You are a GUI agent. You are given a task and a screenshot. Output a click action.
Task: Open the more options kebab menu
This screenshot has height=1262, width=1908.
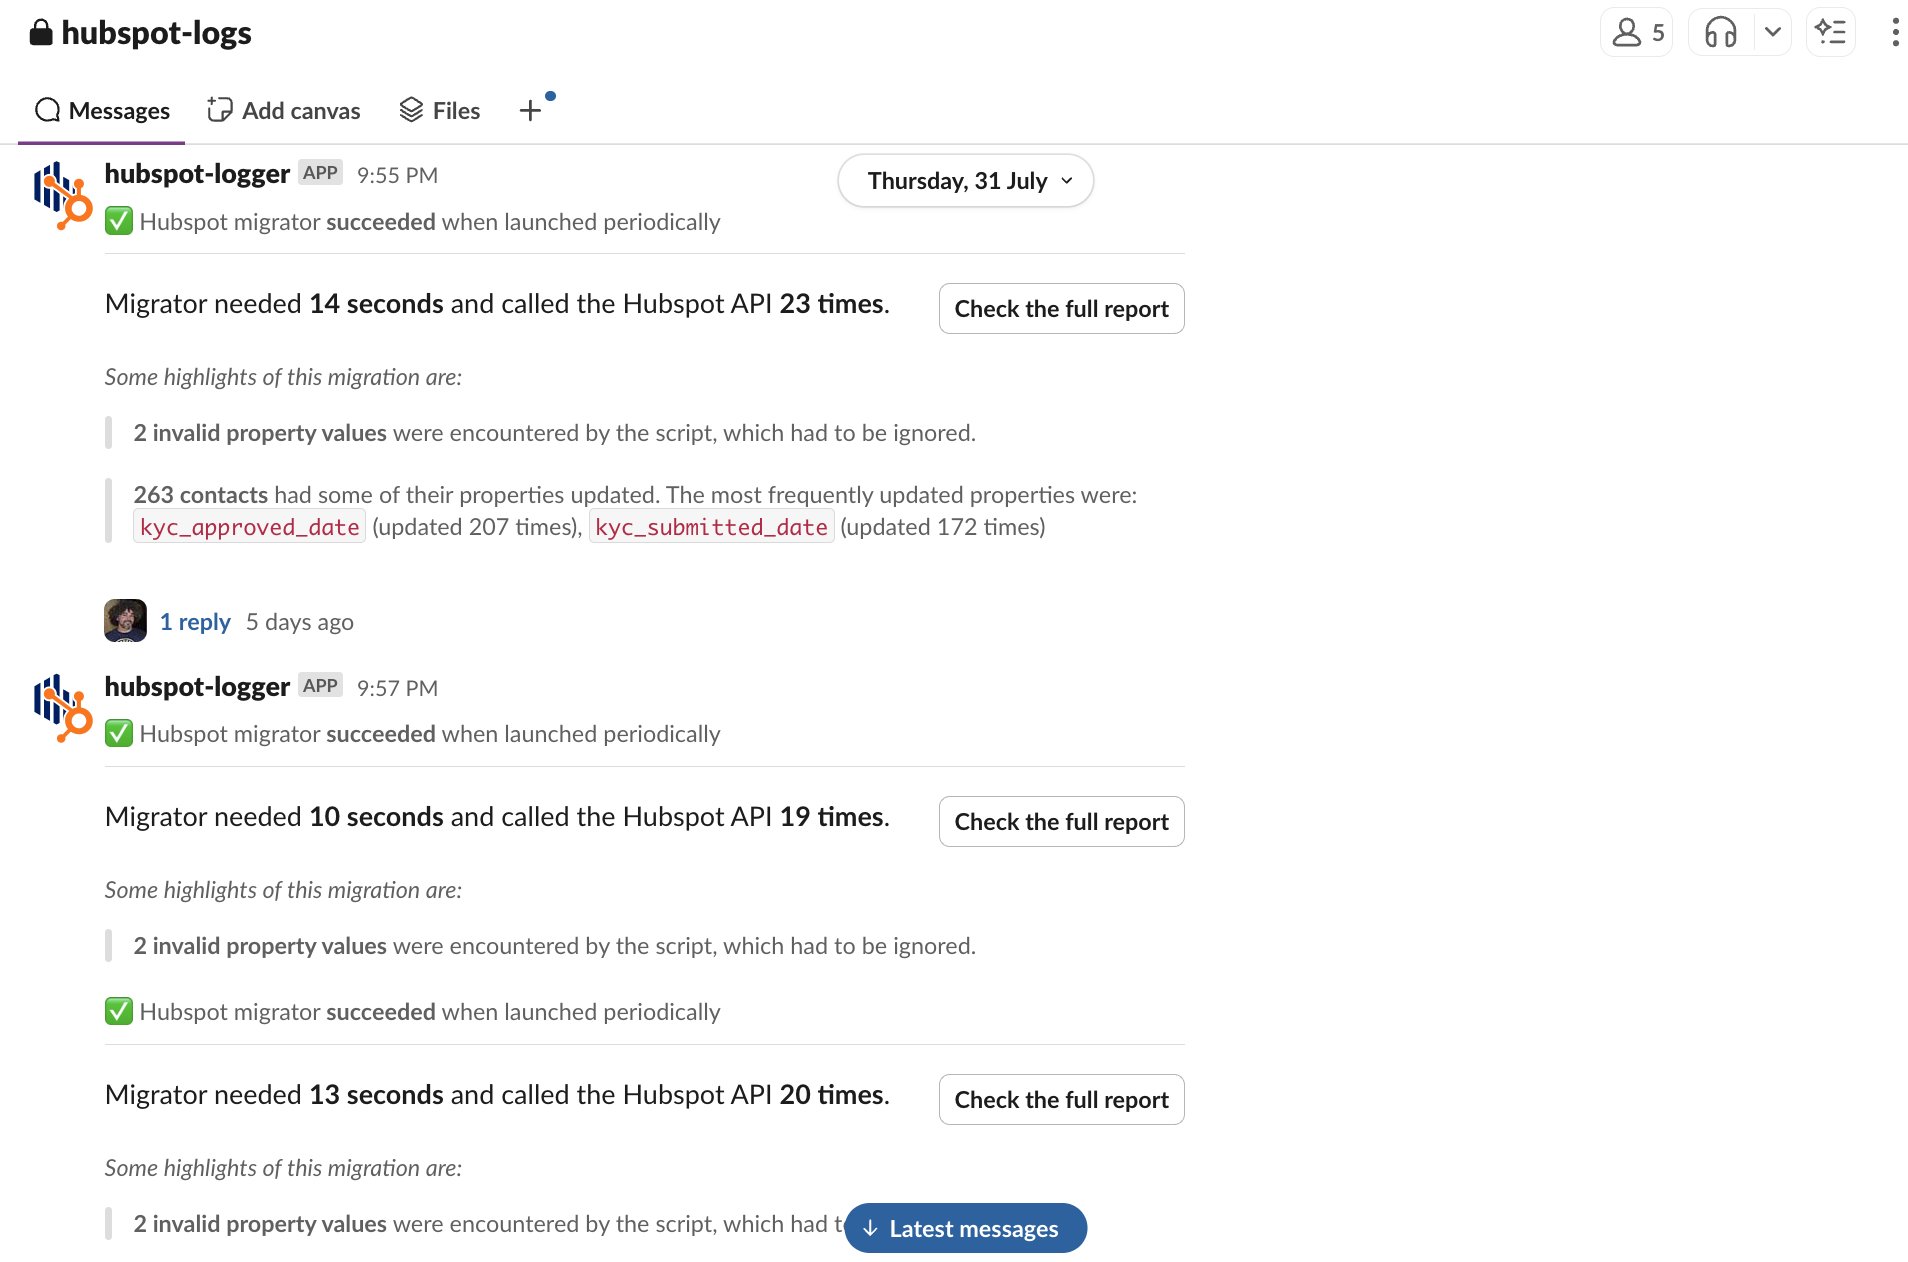(x=1894, y=33)
